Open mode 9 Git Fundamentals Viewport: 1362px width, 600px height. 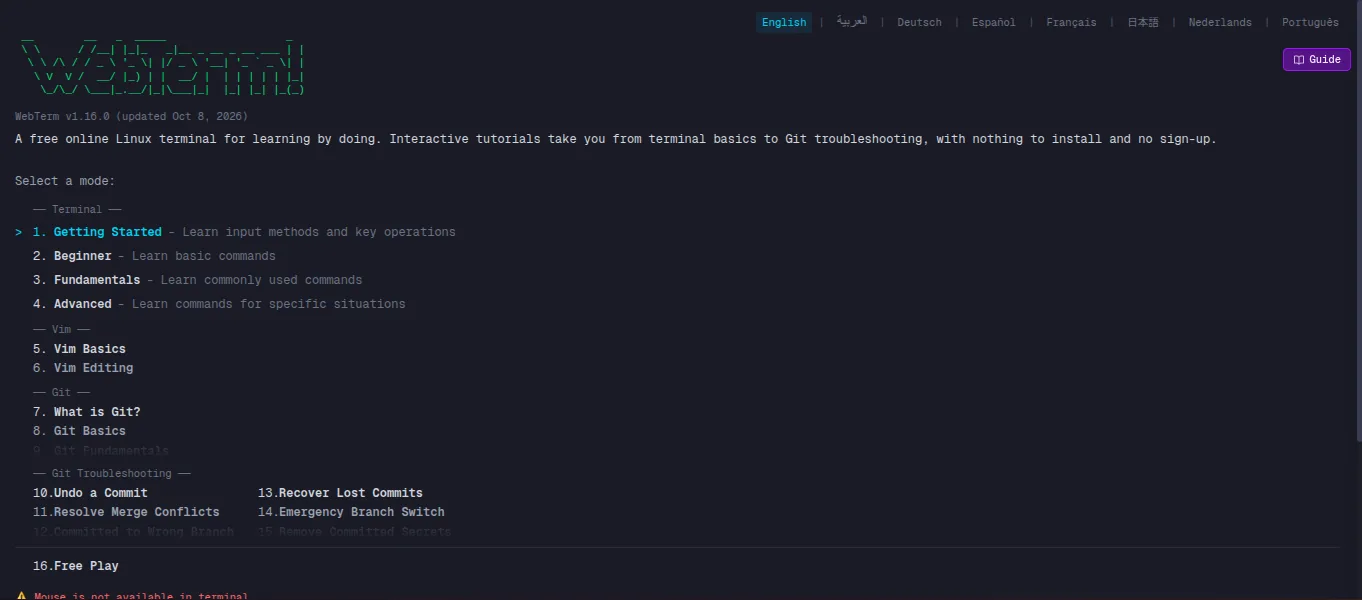pos(101,451)
